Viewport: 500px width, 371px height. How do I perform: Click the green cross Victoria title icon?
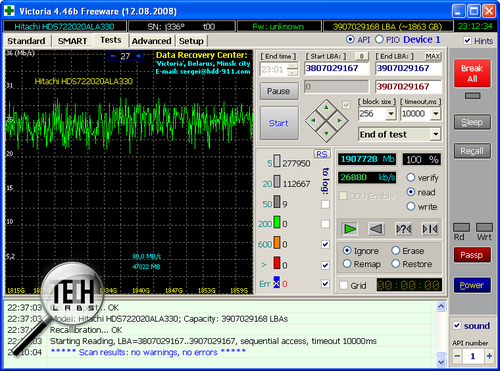pyautogui.click(x=9, y=11)
